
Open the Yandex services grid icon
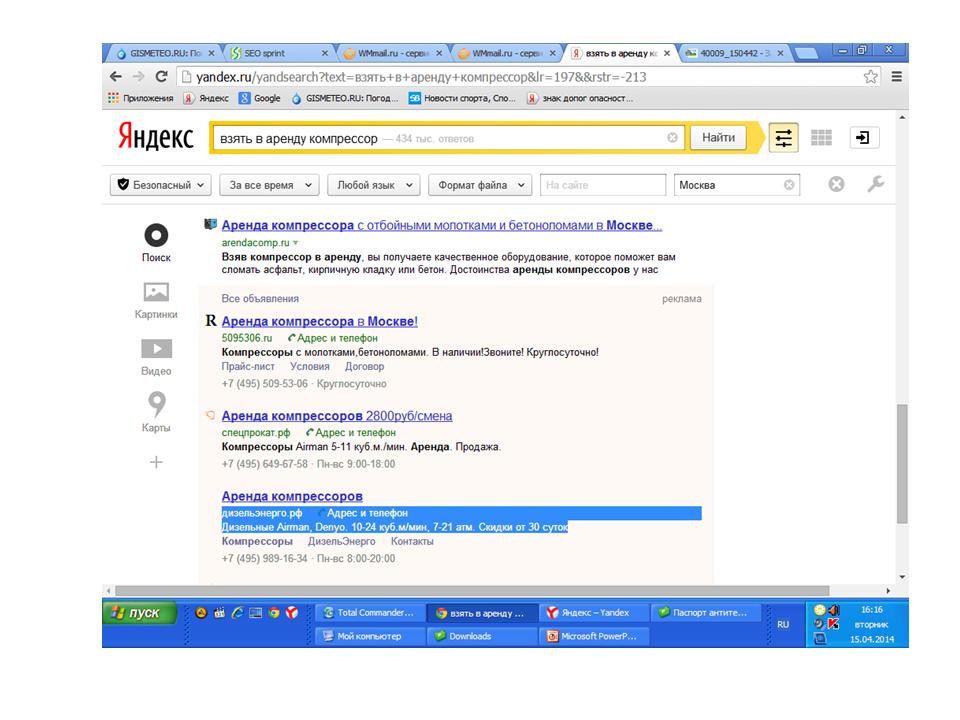click(821, 138)
